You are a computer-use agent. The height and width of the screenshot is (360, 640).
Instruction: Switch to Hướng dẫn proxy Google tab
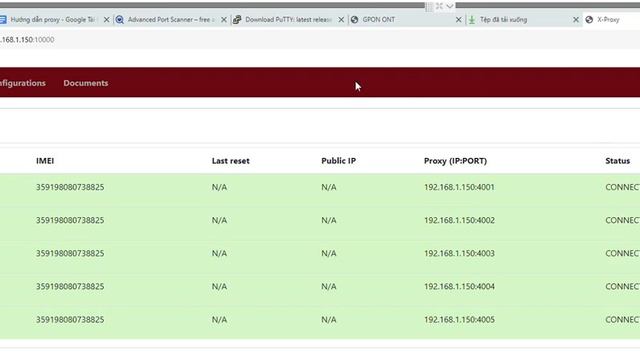(52, 20)
